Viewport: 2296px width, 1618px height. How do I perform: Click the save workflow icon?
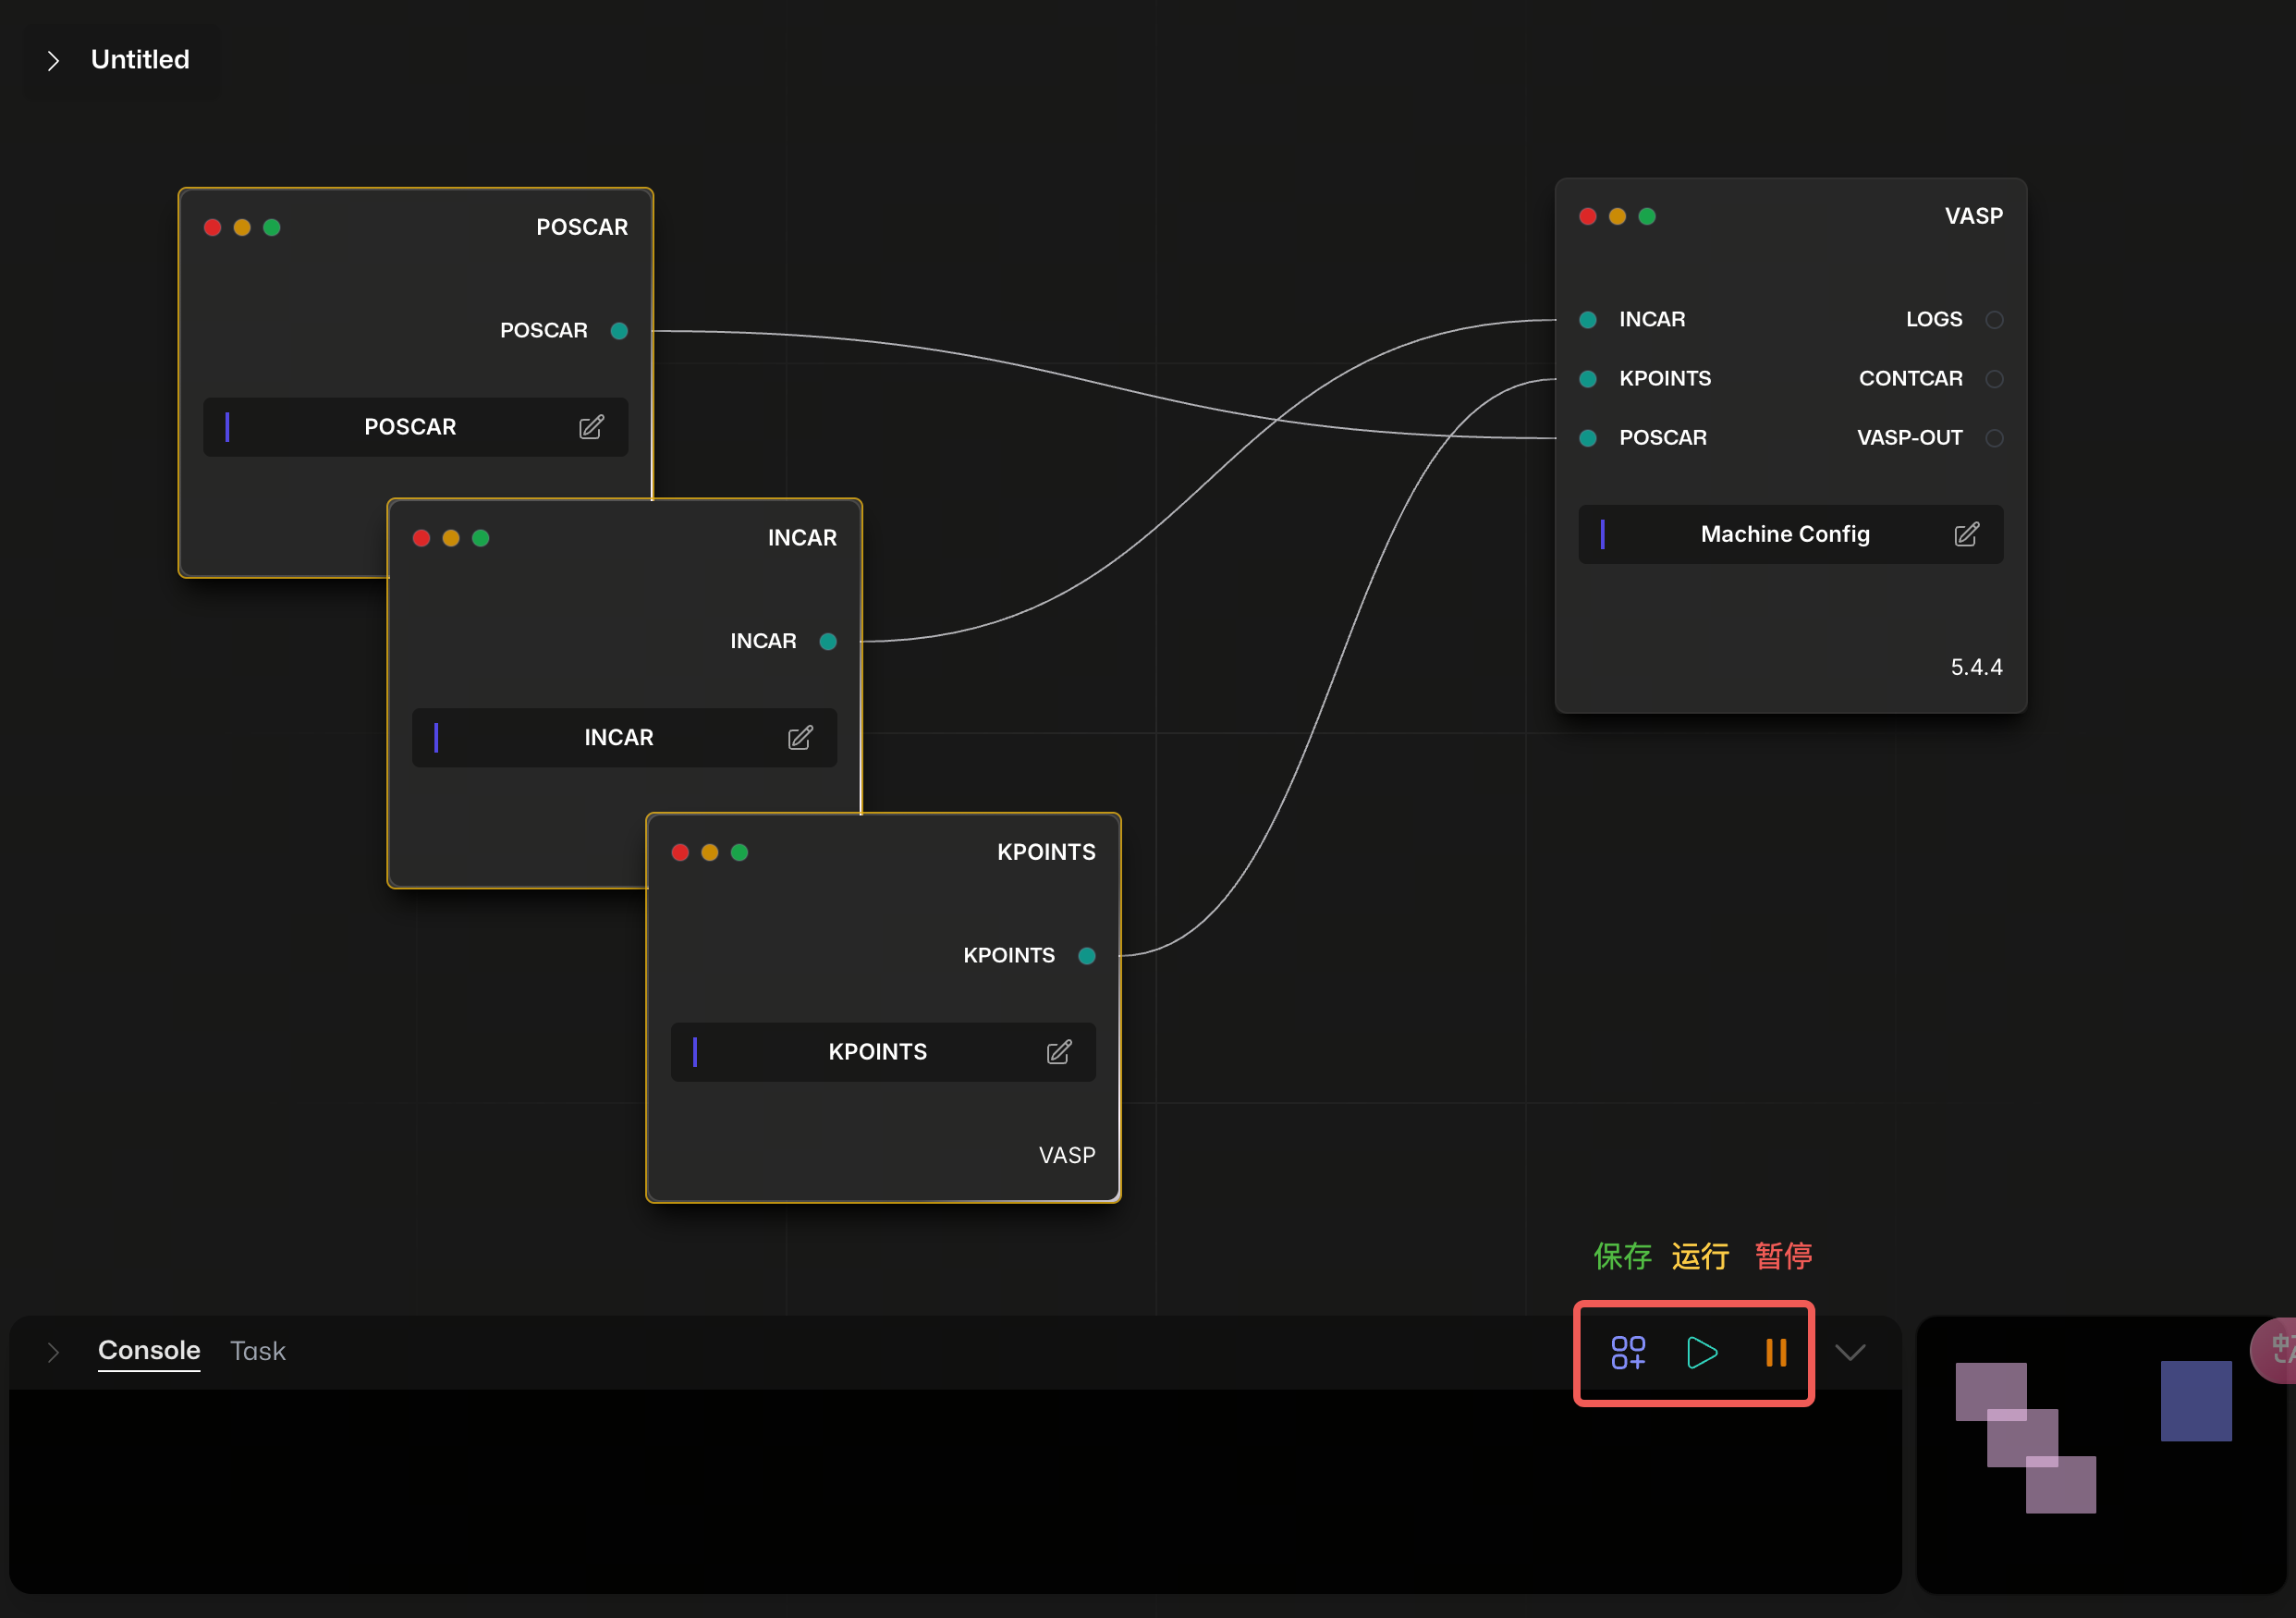(x=1627, y=1352)
